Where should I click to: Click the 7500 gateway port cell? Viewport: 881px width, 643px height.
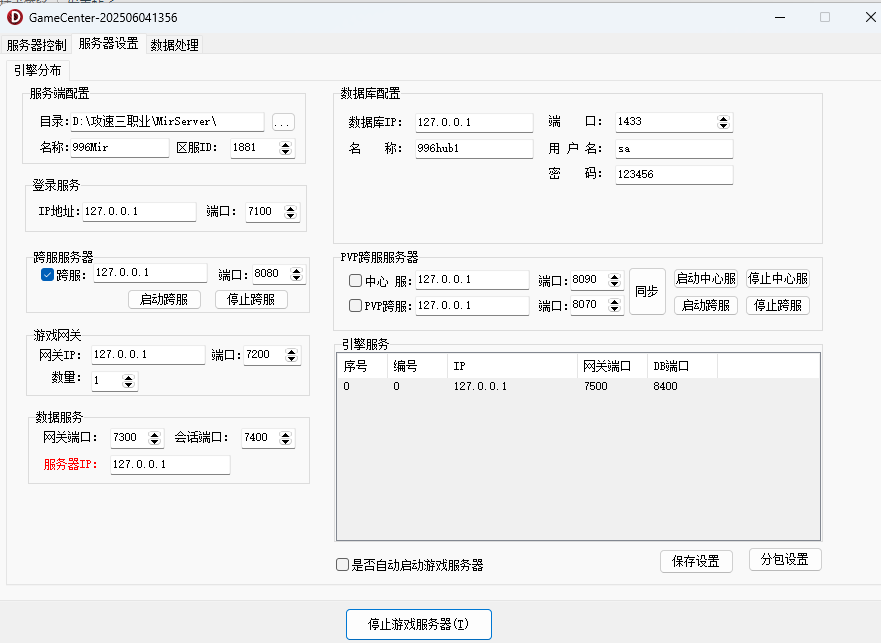pyautogui.click(x=596, y=387)
